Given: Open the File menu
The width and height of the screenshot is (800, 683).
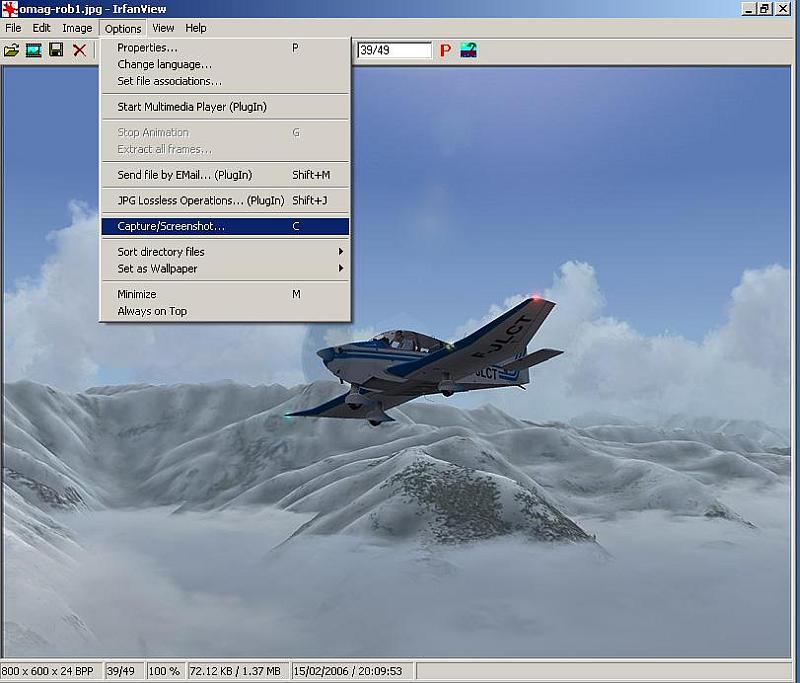Looking at the screenshot, I should [x=13, y=28].
